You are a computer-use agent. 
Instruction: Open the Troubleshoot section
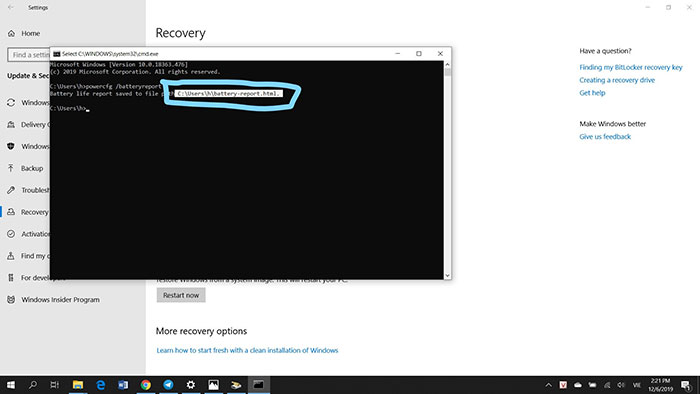tap(28, 190)
